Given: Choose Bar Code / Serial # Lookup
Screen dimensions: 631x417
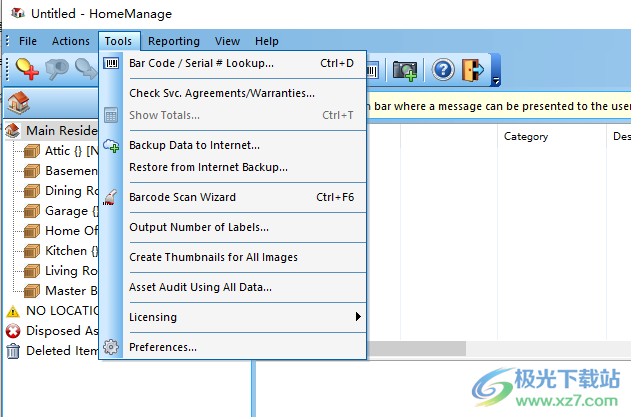Looking at the screenshot, I should pyautogui.click(x=201, y=63).
